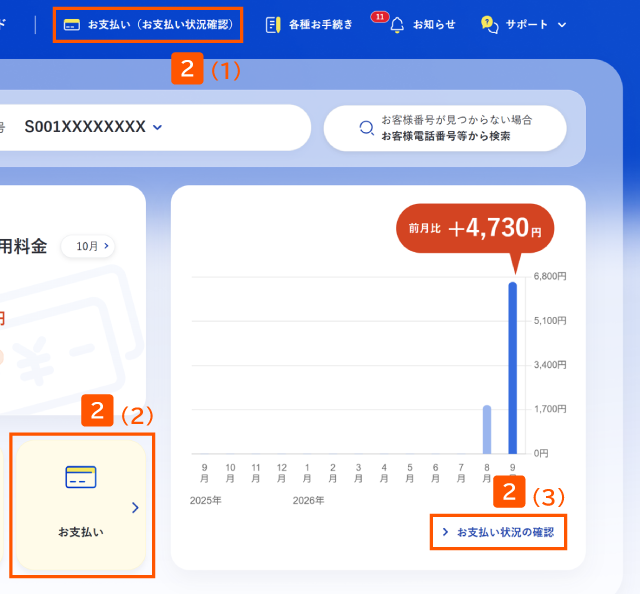640x594 pixels.
Task: Select the お支払い tile label
Action: click(81, 532)
